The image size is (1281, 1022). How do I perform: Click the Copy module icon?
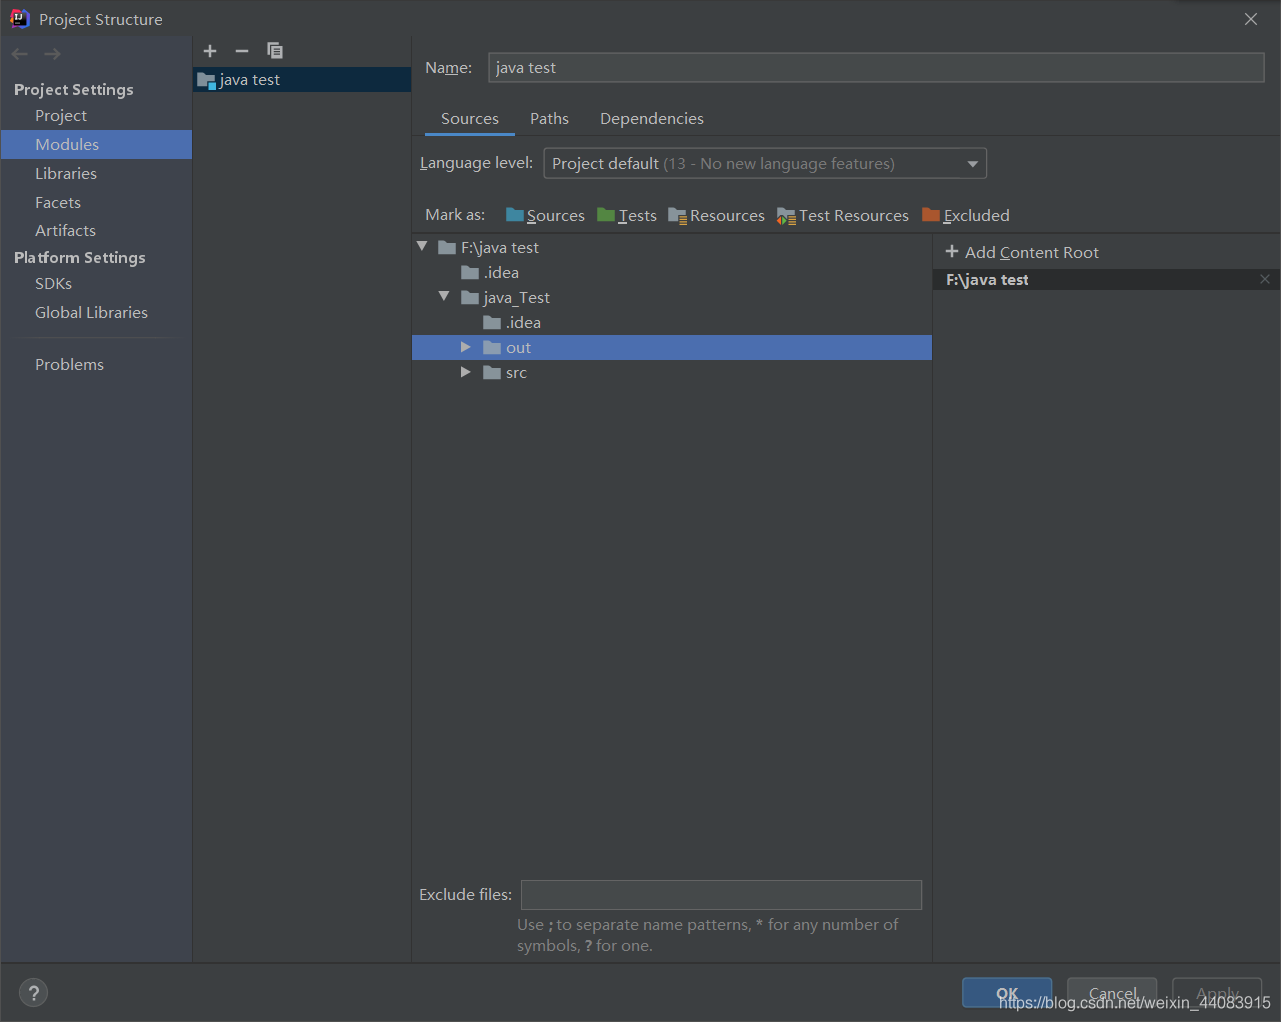[x=275, y=51]
